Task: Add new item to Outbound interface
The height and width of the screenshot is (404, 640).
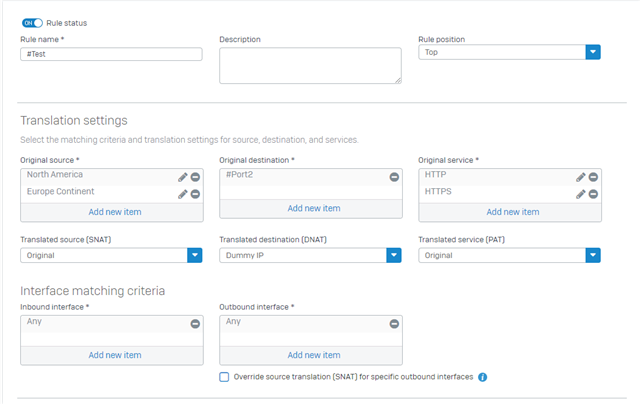Action: pos(314,355)
